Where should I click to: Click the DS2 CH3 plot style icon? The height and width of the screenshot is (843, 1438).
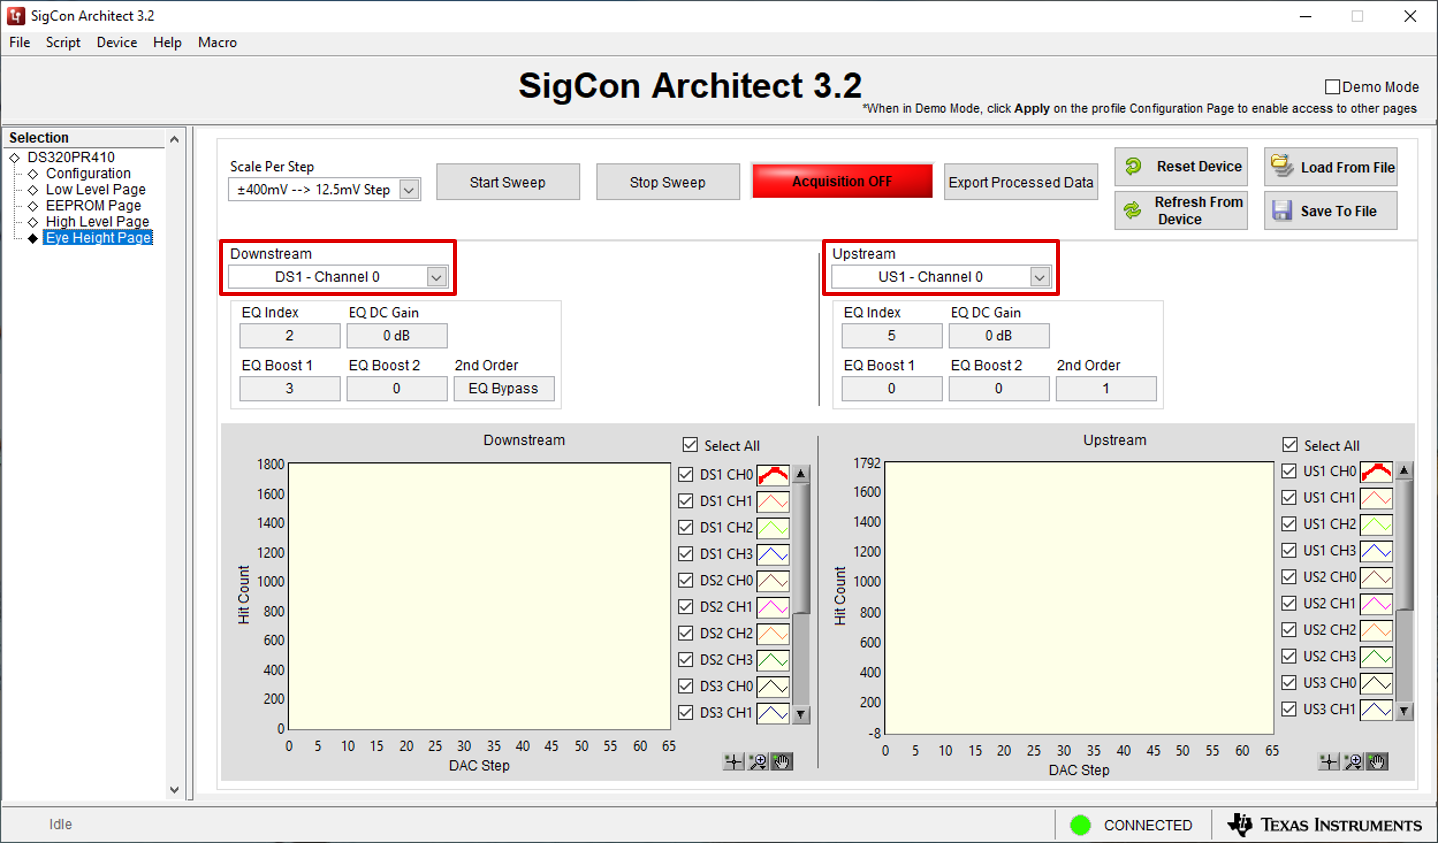[x=773, y=660]
